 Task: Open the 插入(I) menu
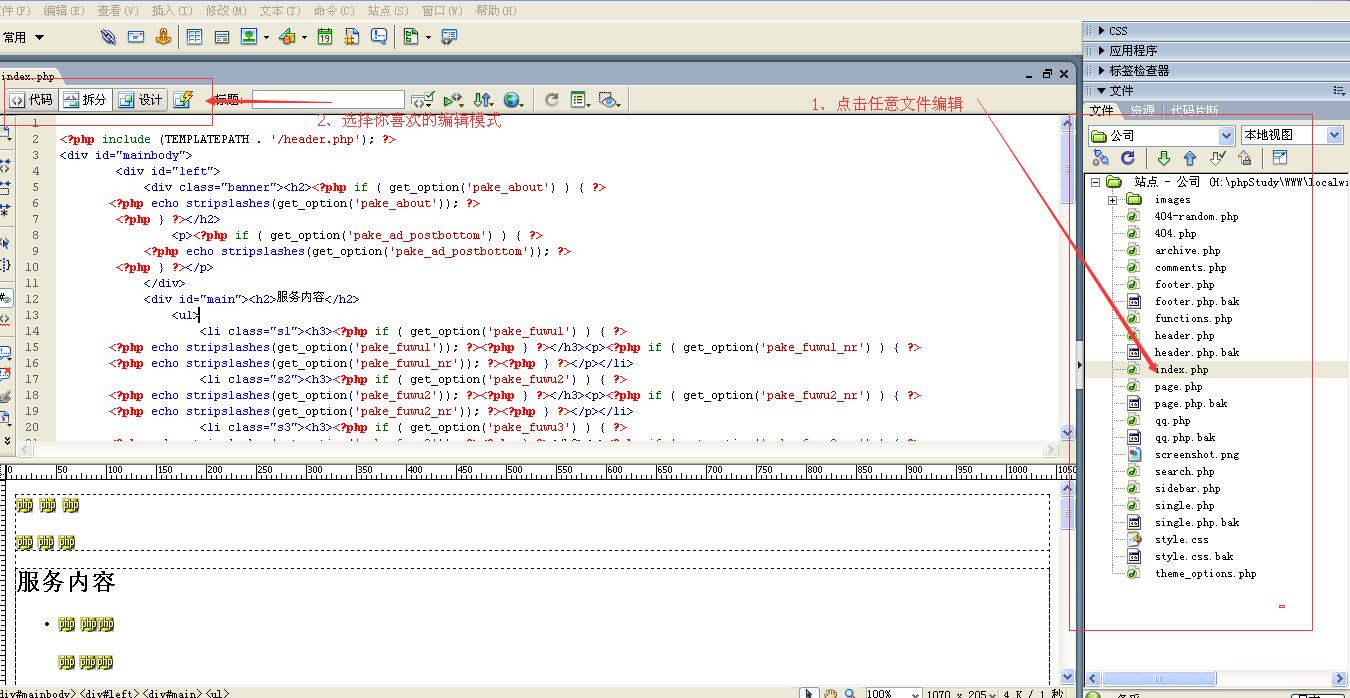pyautogui.click(x=172, y=10)
